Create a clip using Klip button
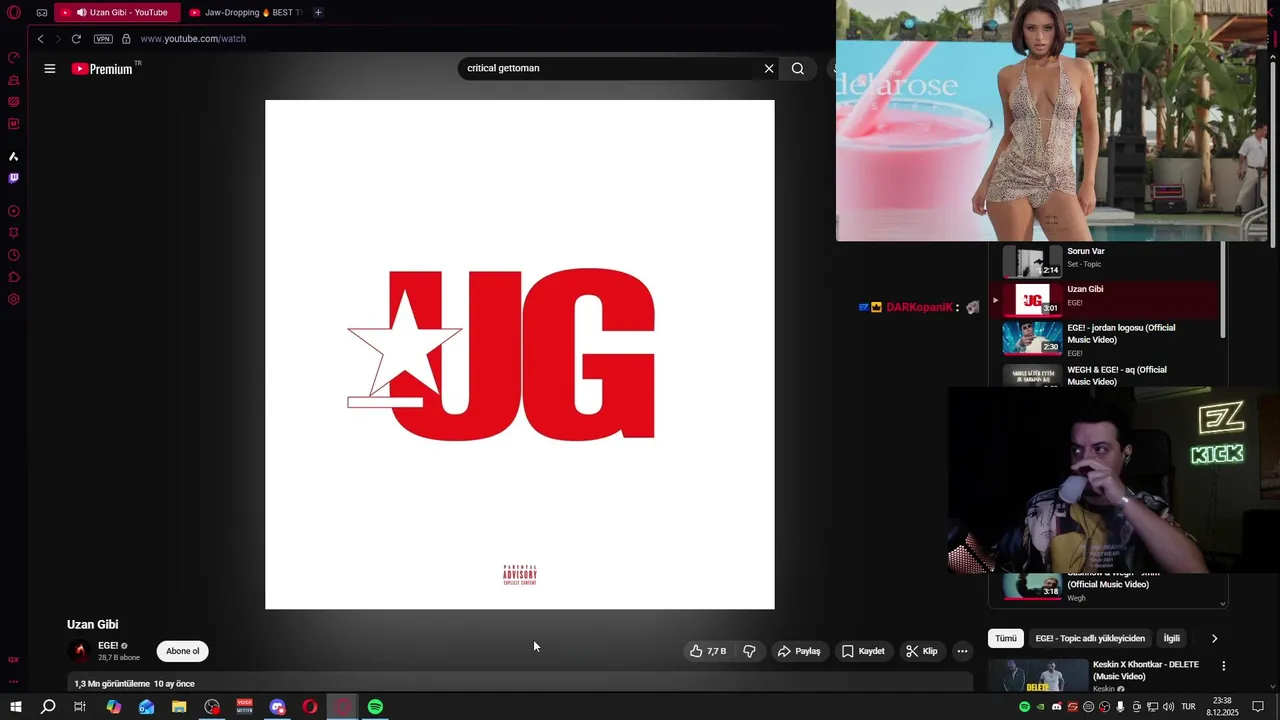 click(x=922, y=651)
